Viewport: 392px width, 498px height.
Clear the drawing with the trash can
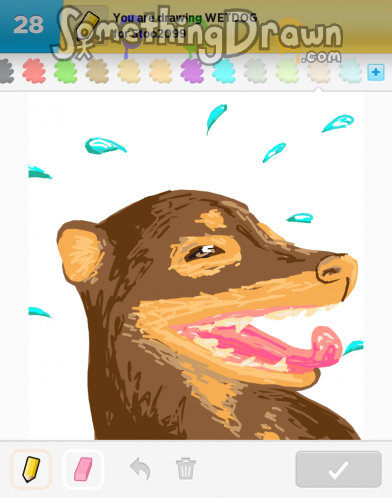[x=186, y=469]
